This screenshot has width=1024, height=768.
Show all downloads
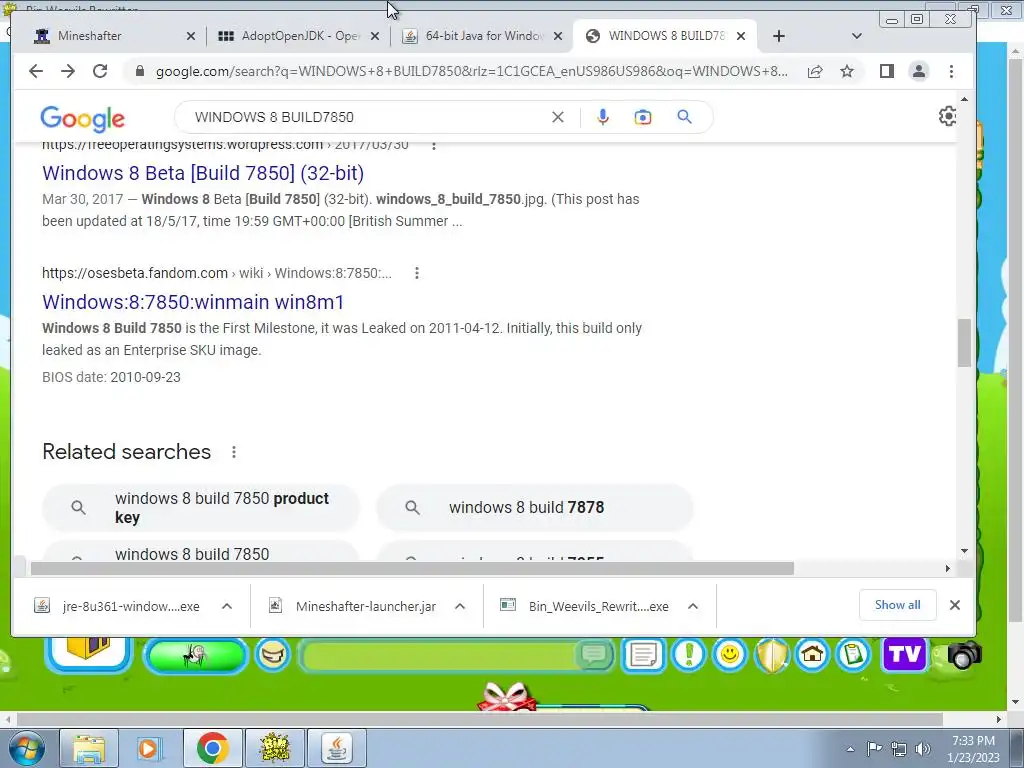click(897, 605)
